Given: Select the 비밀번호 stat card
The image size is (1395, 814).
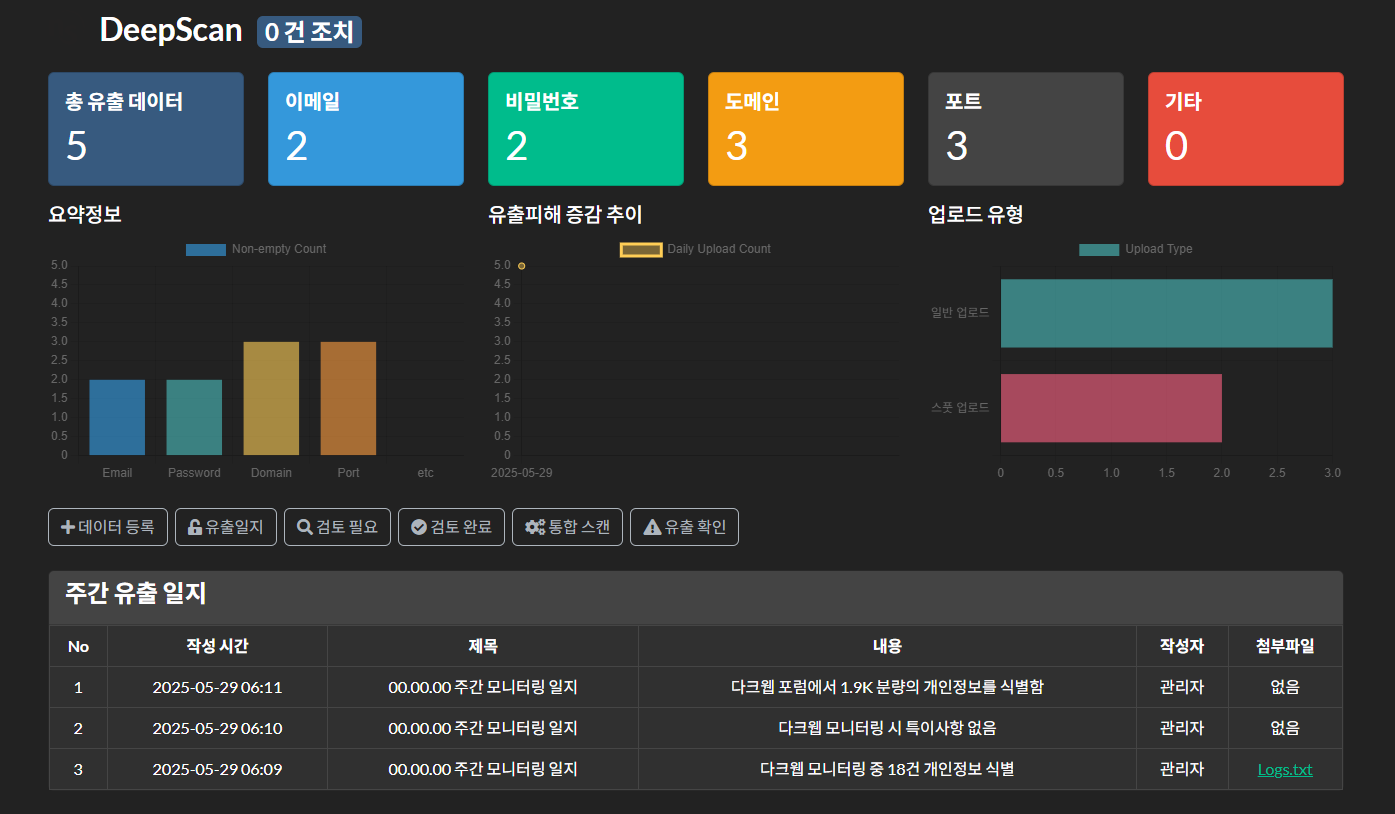Looking at the screenshot, I should 586,129.
